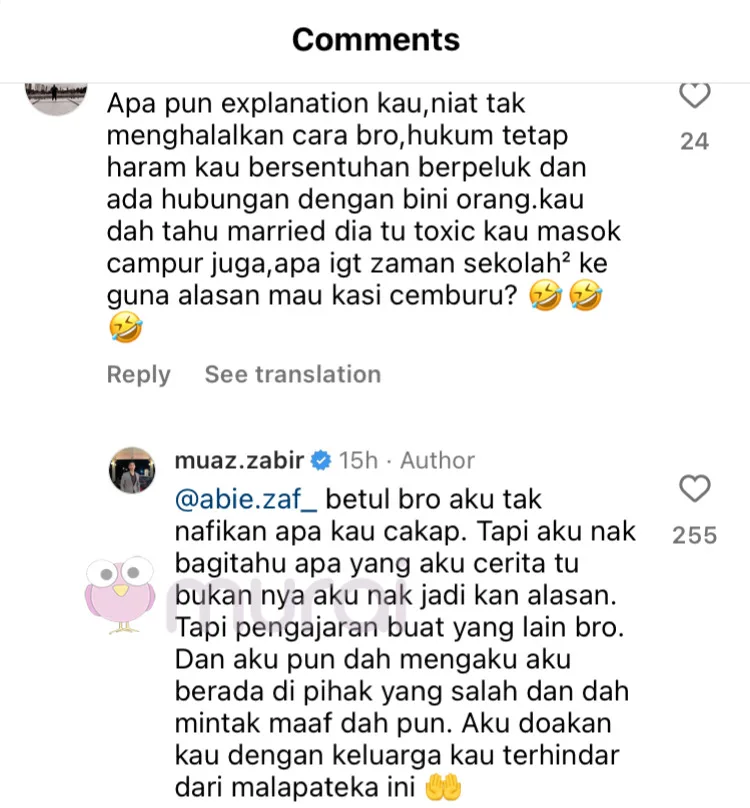The height and width of the screenshot is (808, 750).
Task: Select the first comment text starting 'Apa pun explanation'
Action: point(363,215)
